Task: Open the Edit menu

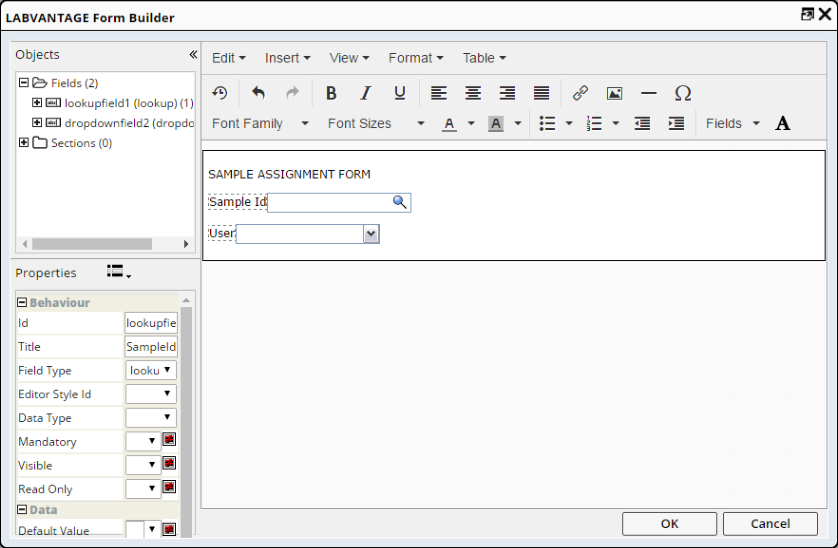Action: [229, 58]
